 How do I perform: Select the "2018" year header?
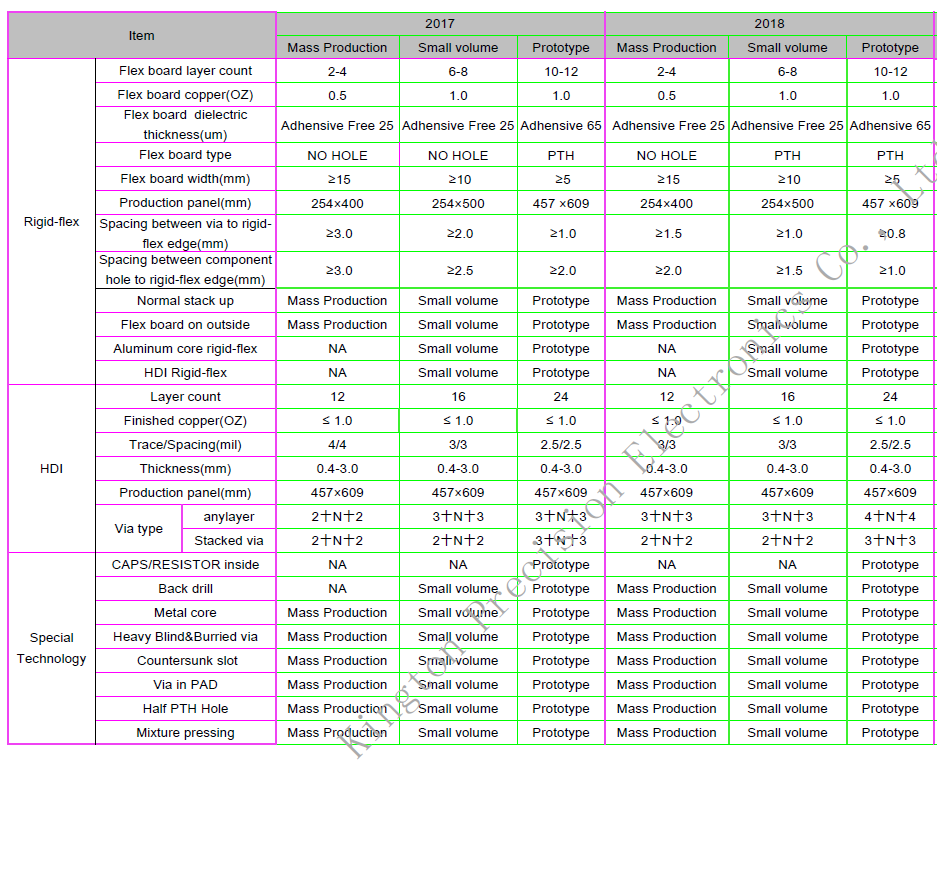769,24
